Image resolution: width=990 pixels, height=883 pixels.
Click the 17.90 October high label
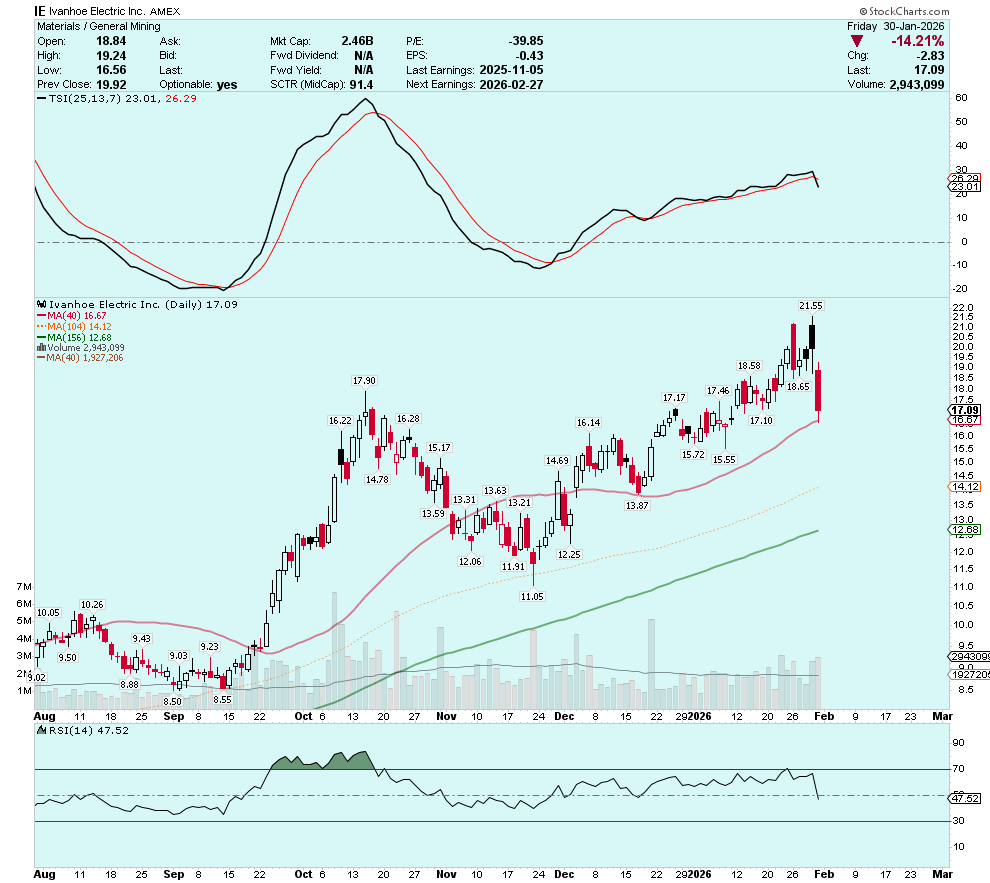click(363, 381)
